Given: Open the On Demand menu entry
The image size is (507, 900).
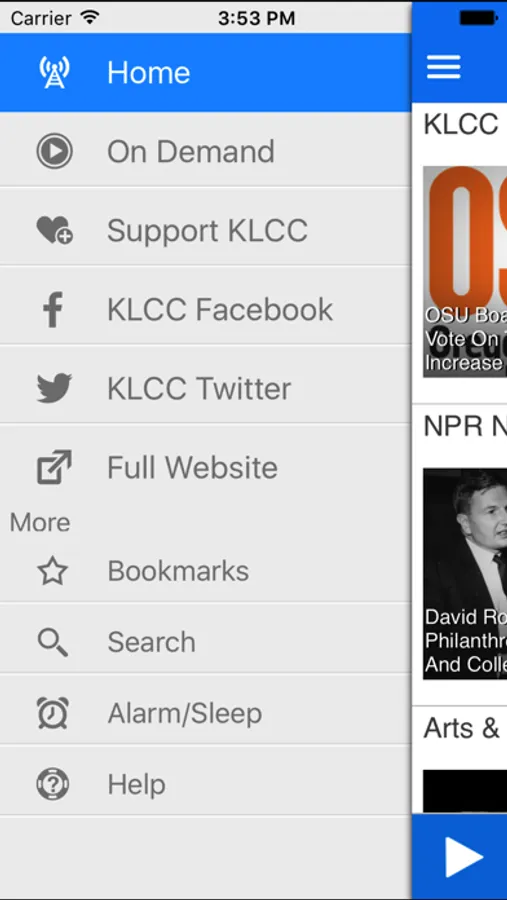Looking at the screenshot, I should pyautogui.click(x=206, y=151).
